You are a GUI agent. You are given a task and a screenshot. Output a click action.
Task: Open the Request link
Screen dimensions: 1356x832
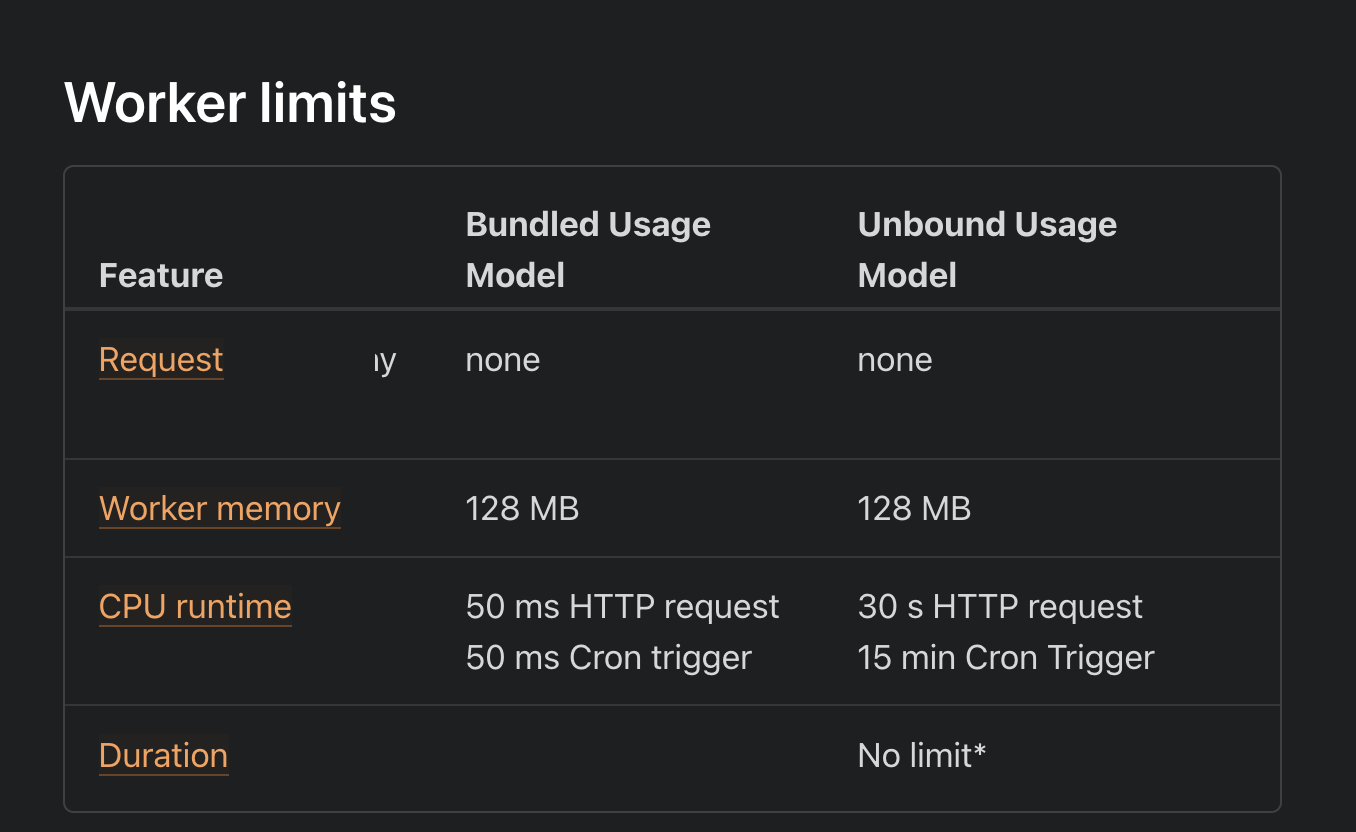(x=161, y=360)
